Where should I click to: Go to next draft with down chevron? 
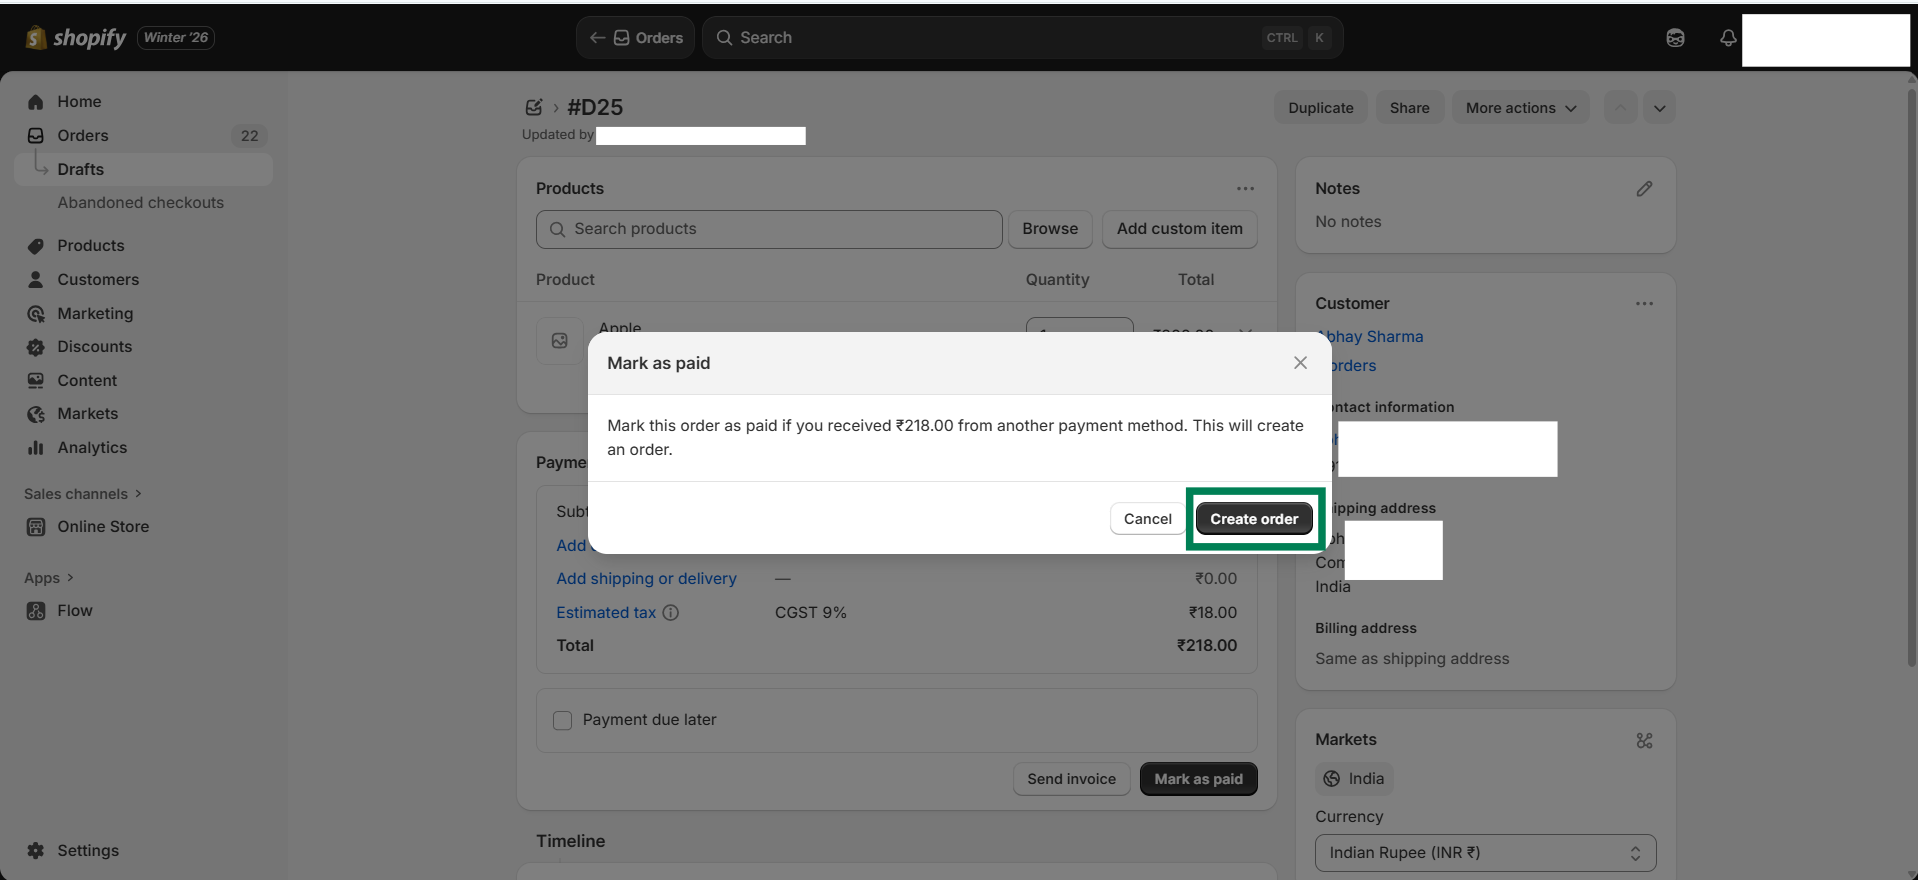(x=1659, y=108)
